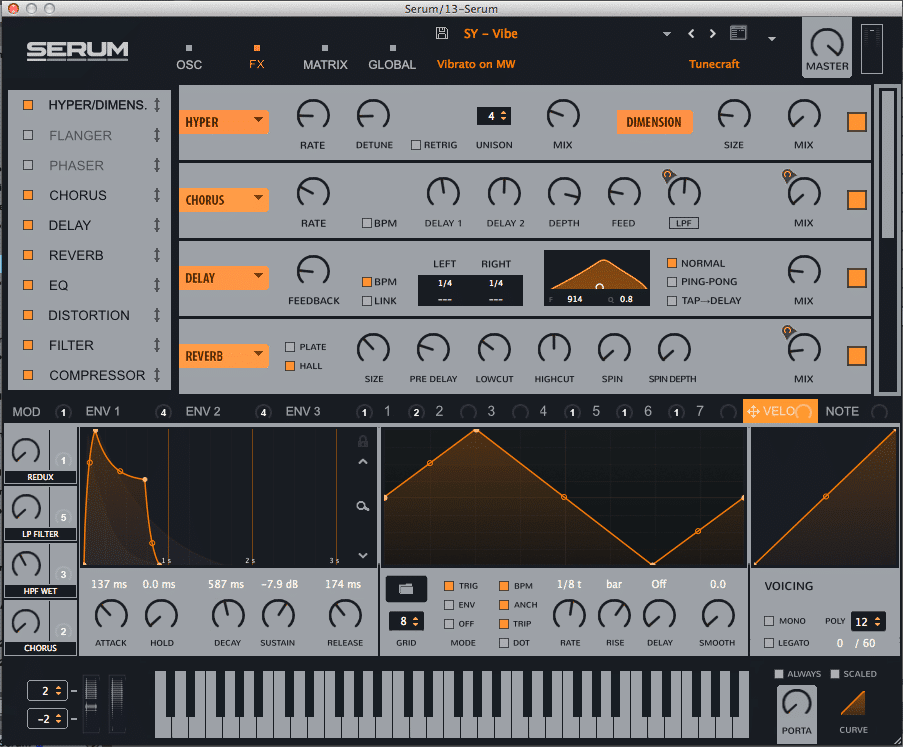Screen dimensions: 903x747
Task: Click the reorder arrows beside FLANGER
Action: click(x=157, y=135)
